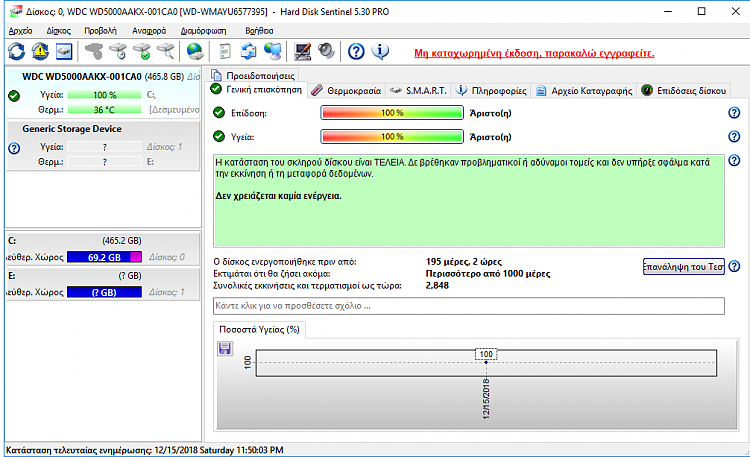The width and height of the screenshot is (750, 457).
Task: Click the WDC disk health 100 % bar
Action: click(105, 95)
